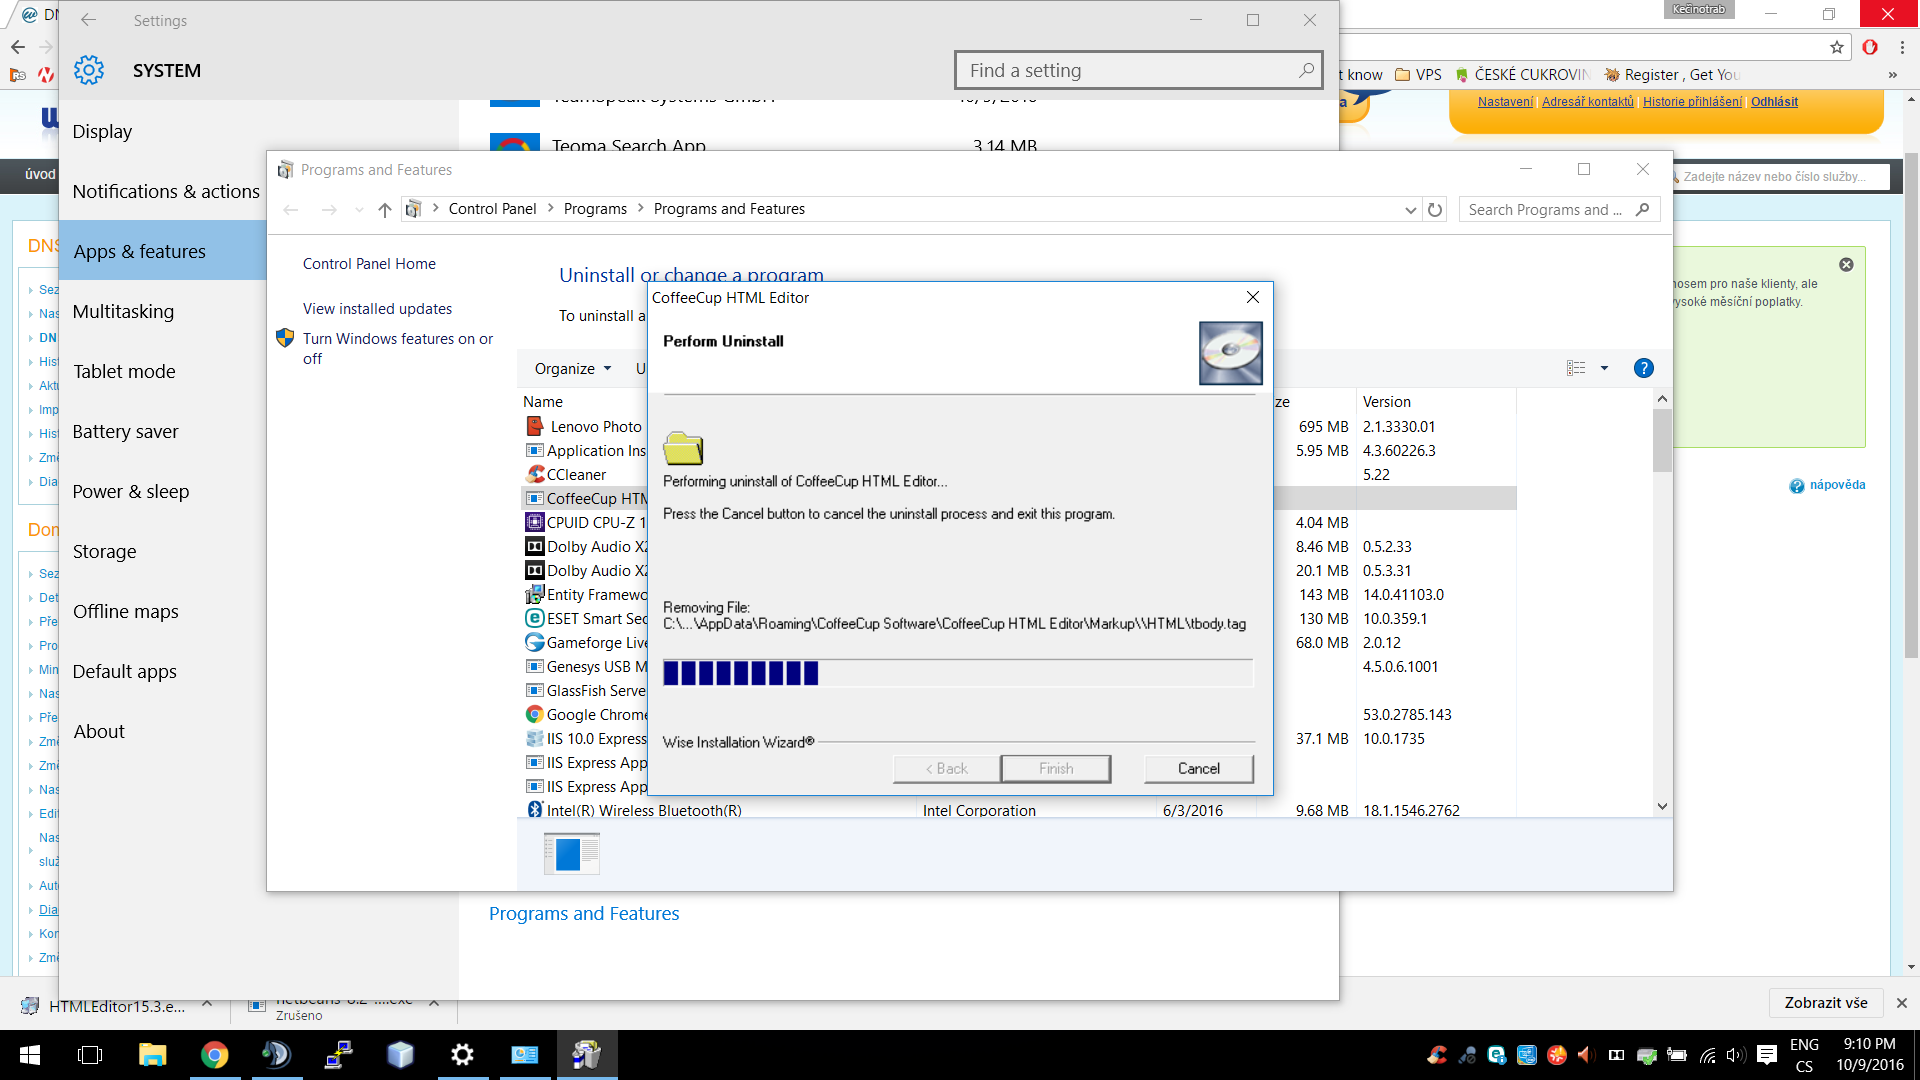
Task: Click the volume icon in system tray
Action: coord(1735,1055)
